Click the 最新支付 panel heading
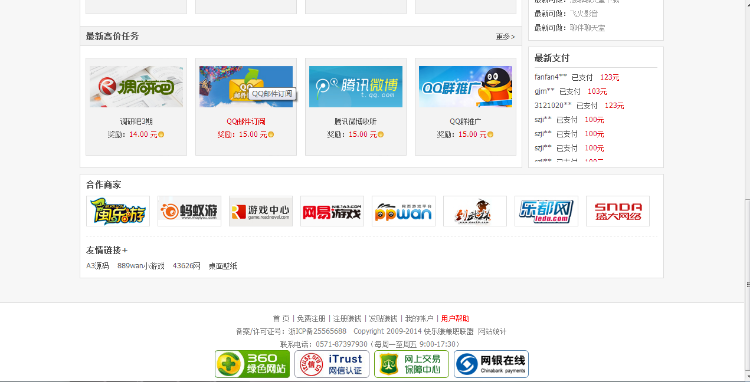750x382 pixels. 552,58
